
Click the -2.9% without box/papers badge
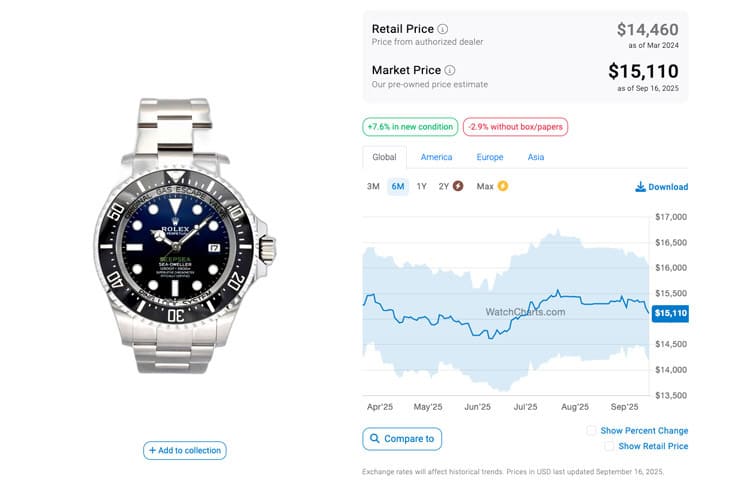pyautogui.click(x=515, y=127)
